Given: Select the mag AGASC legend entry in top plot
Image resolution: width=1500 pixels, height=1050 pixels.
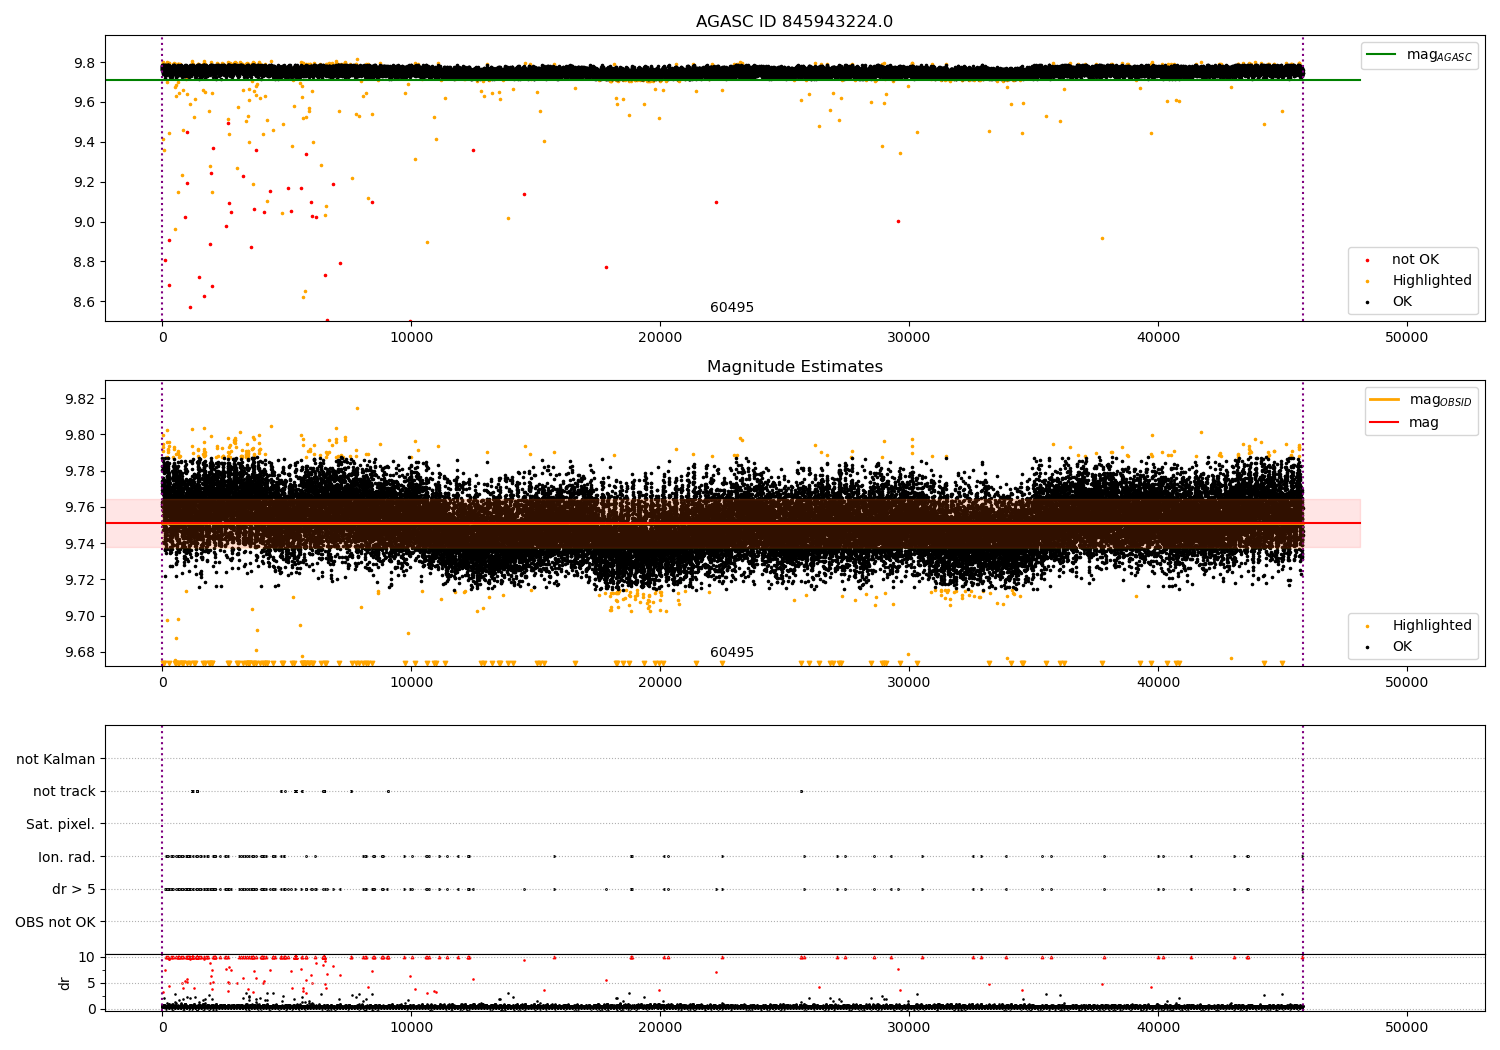Looking at the screenshot, I should [x=1419, y=55].
